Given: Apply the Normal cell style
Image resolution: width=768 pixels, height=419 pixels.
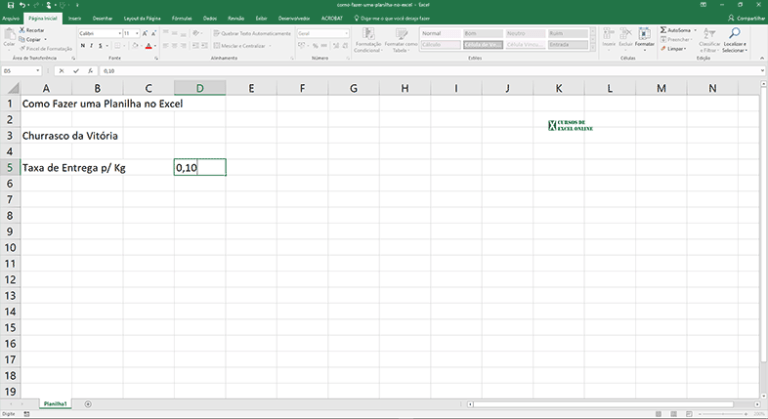Looking at the screenshot, I should pyautogui.click(x=440, y=33).
